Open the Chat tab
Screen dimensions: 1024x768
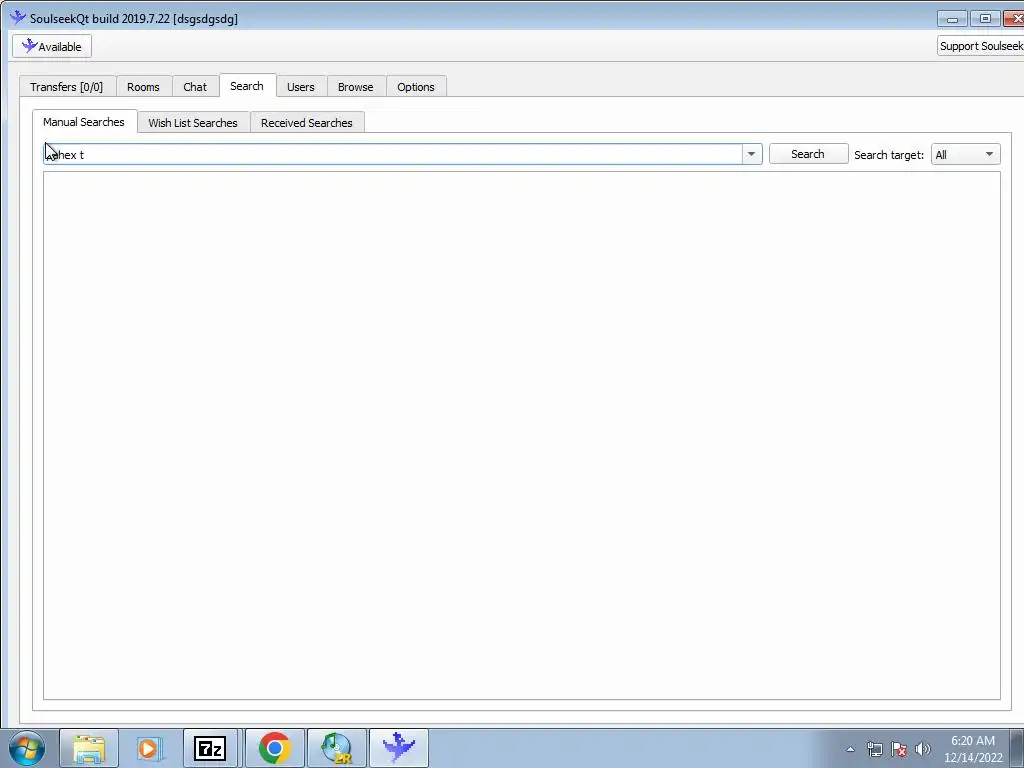click(x=195, y=87)
